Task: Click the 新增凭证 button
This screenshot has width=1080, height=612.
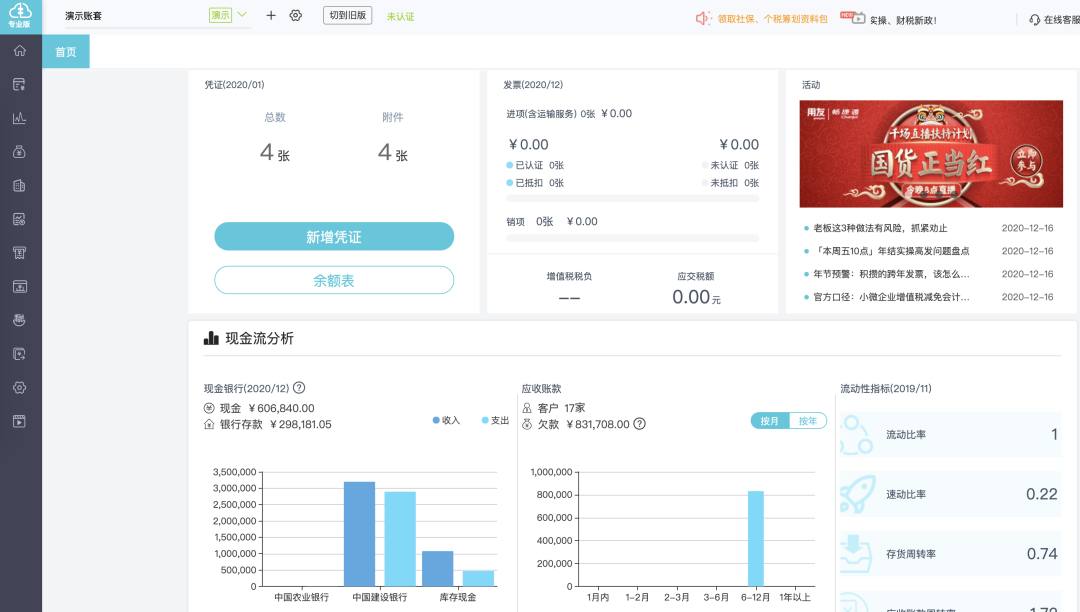Action: coord(334,237)
